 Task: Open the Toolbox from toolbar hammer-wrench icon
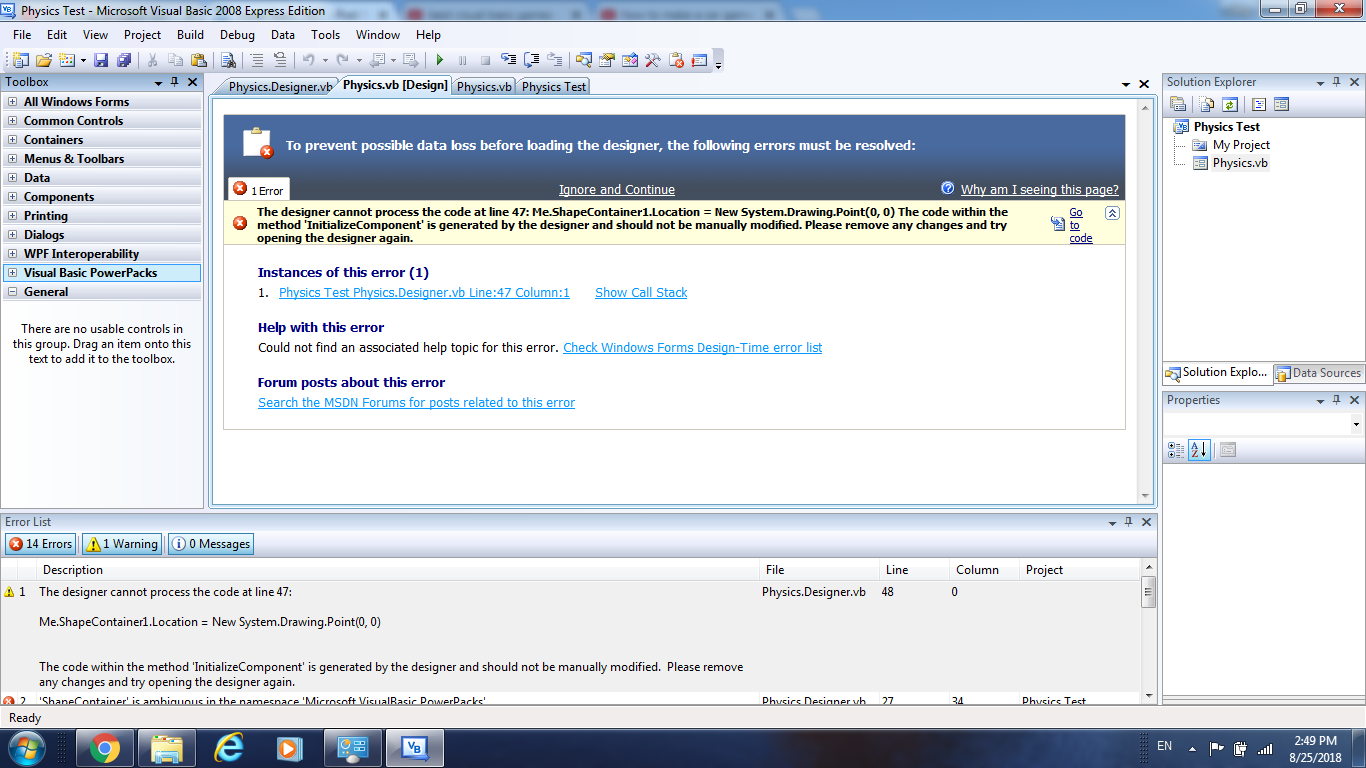[x=653, y=60]
